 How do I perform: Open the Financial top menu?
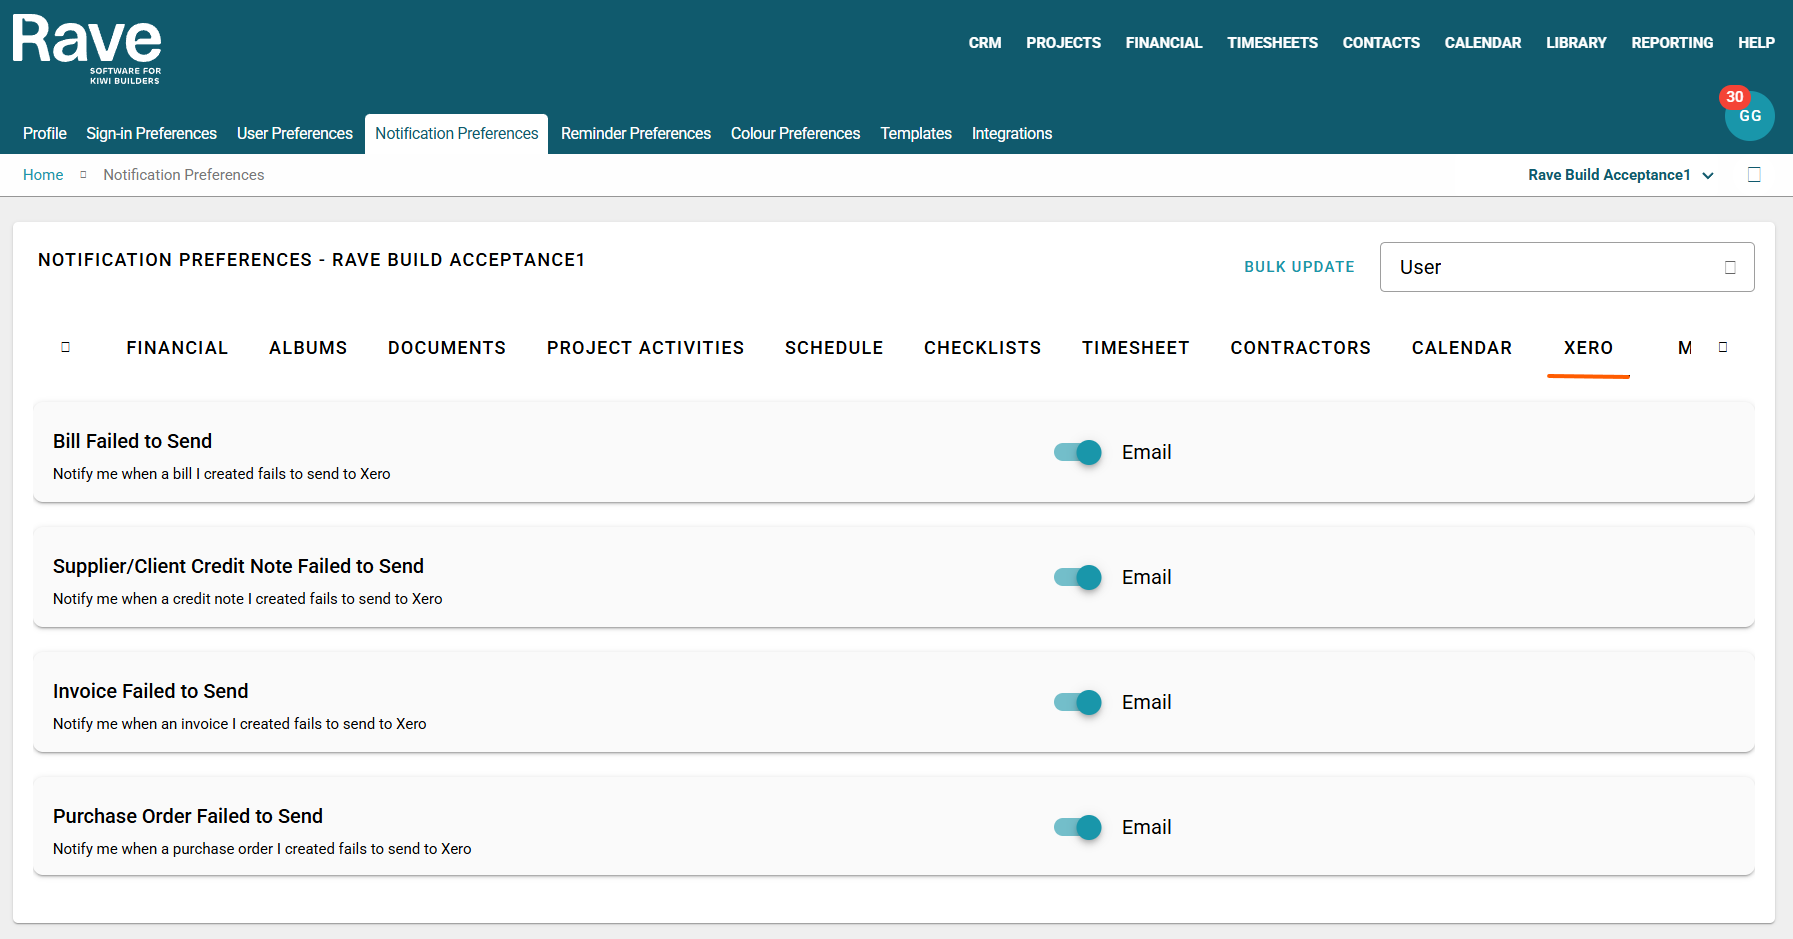pyautogui.click(x=1164, y=43)
